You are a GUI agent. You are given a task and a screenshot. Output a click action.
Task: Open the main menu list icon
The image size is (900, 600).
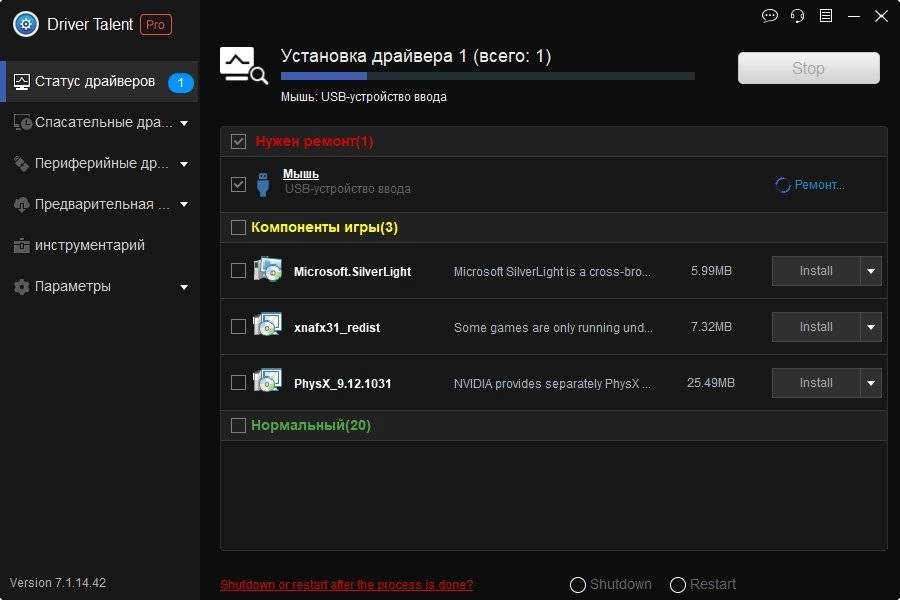(825, 16)
